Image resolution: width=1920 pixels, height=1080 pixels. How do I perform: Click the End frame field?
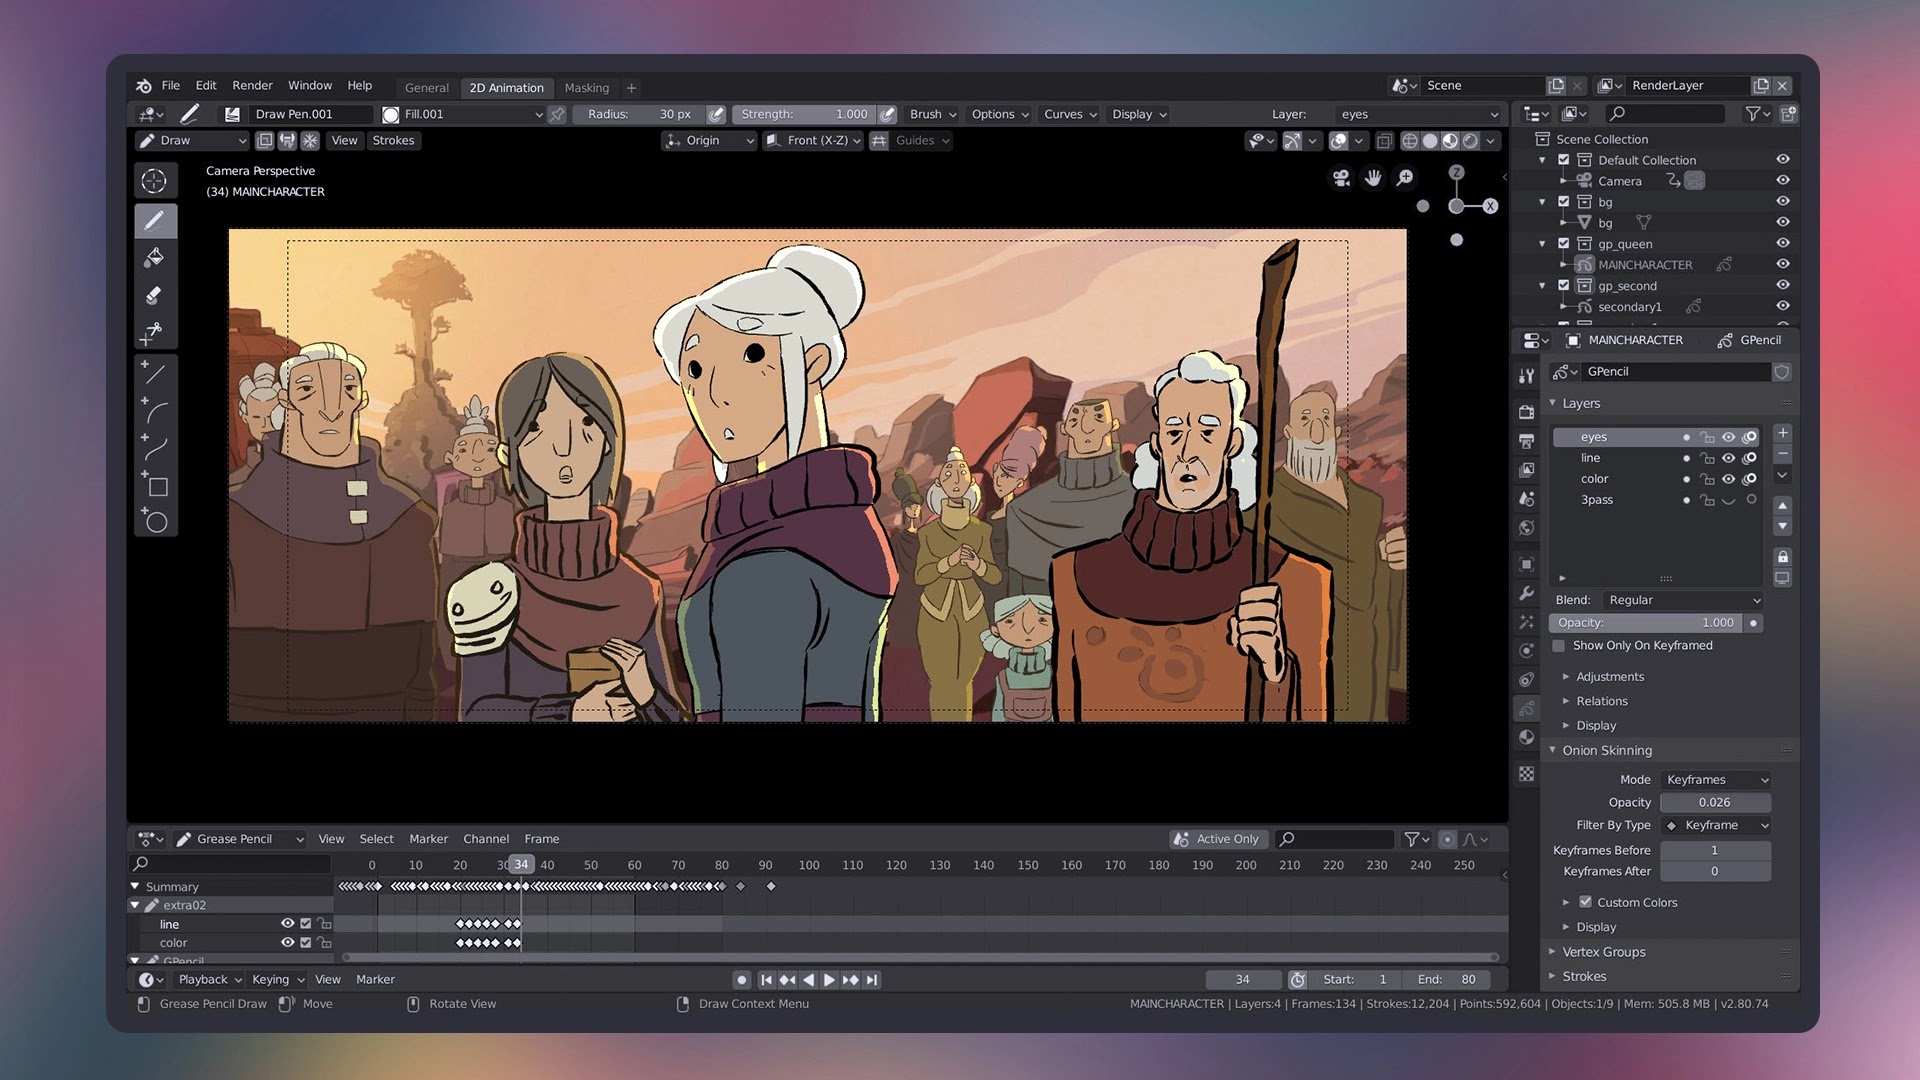1446,980
